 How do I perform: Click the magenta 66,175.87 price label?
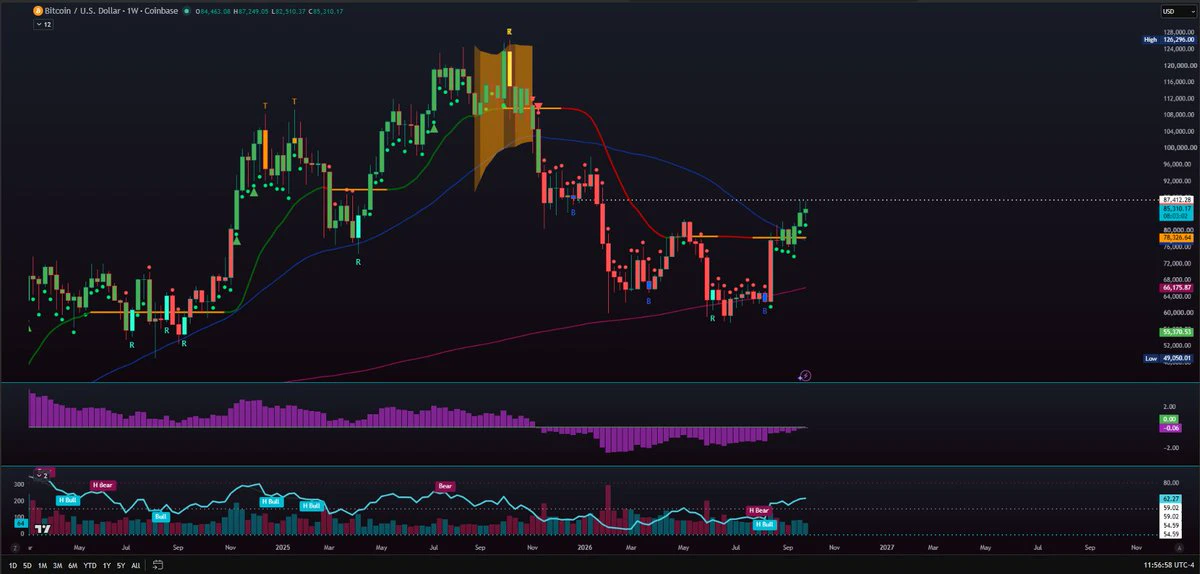click(1176, 287)
